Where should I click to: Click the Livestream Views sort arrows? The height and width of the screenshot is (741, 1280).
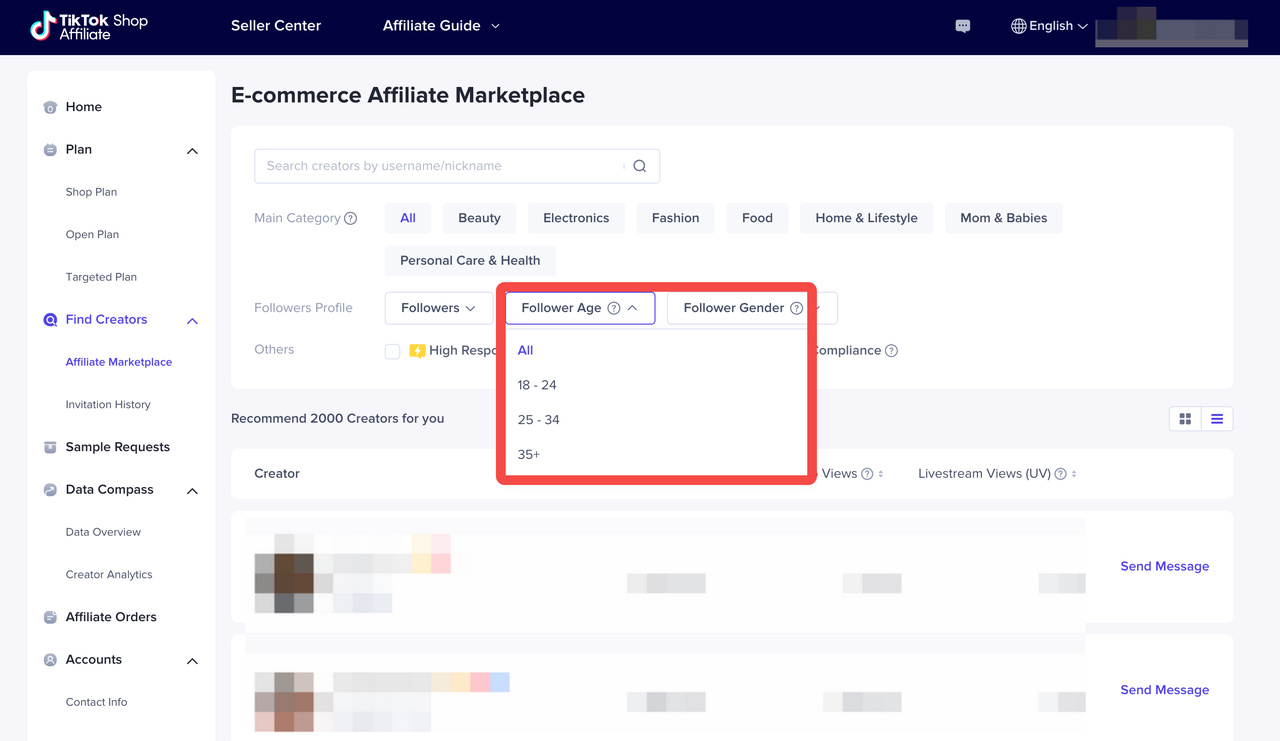click(1074, 474)
